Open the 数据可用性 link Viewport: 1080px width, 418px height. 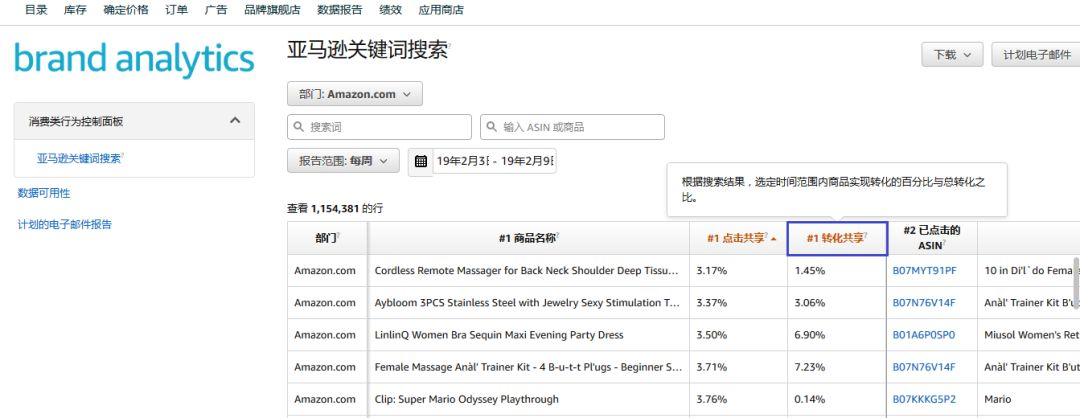point(44,194)
